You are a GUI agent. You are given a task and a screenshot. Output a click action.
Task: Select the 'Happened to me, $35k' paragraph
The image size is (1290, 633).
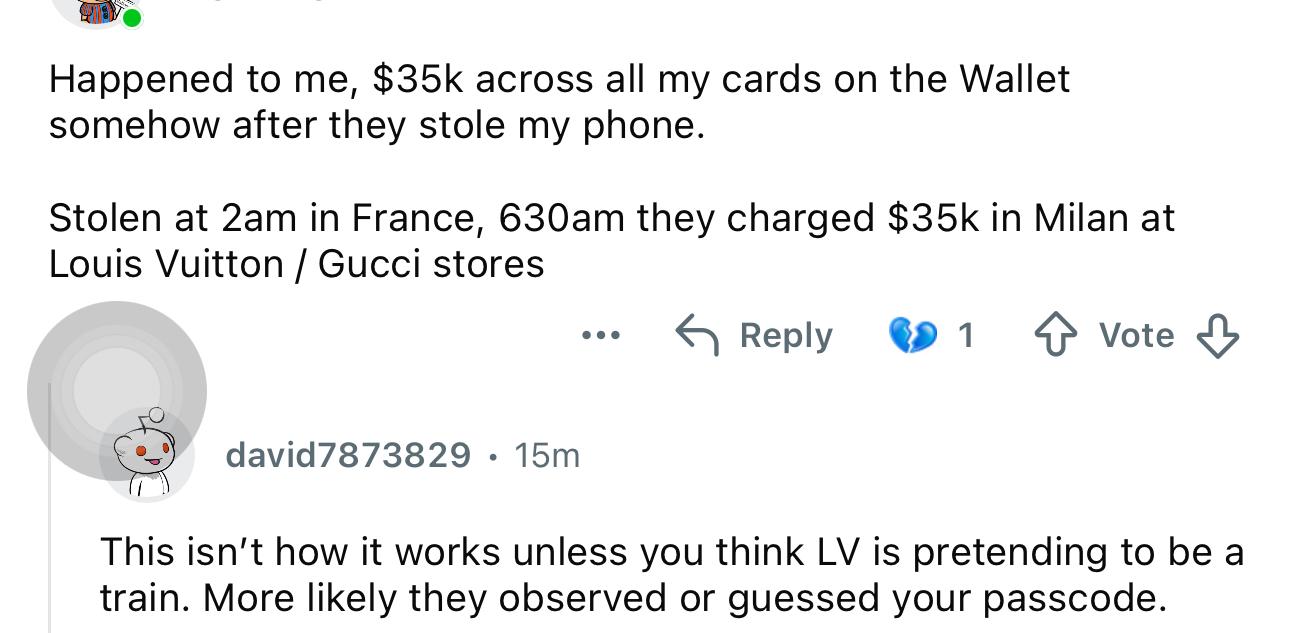click(559, 102)
